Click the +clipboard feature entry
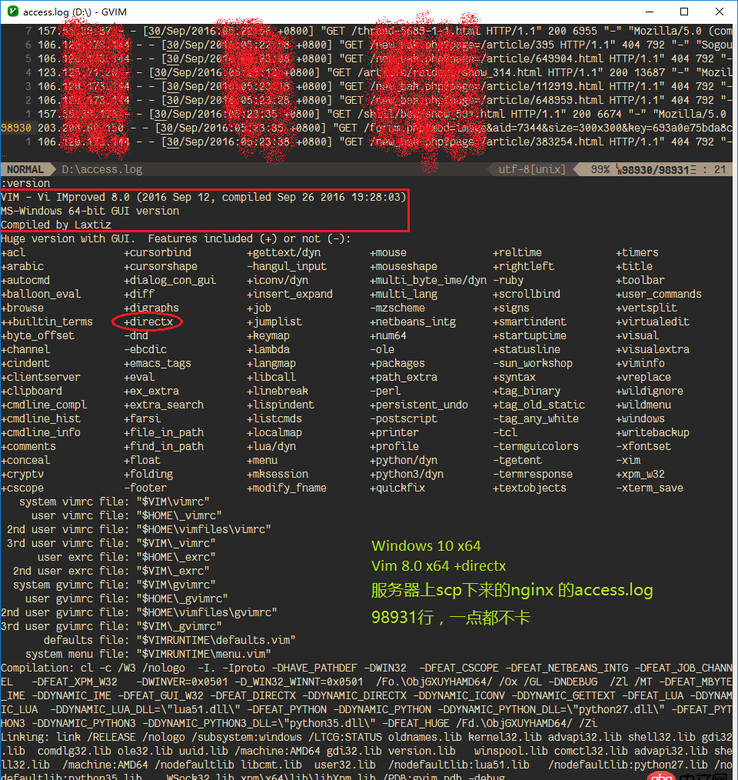738x780 pixels. click(32, 391)
